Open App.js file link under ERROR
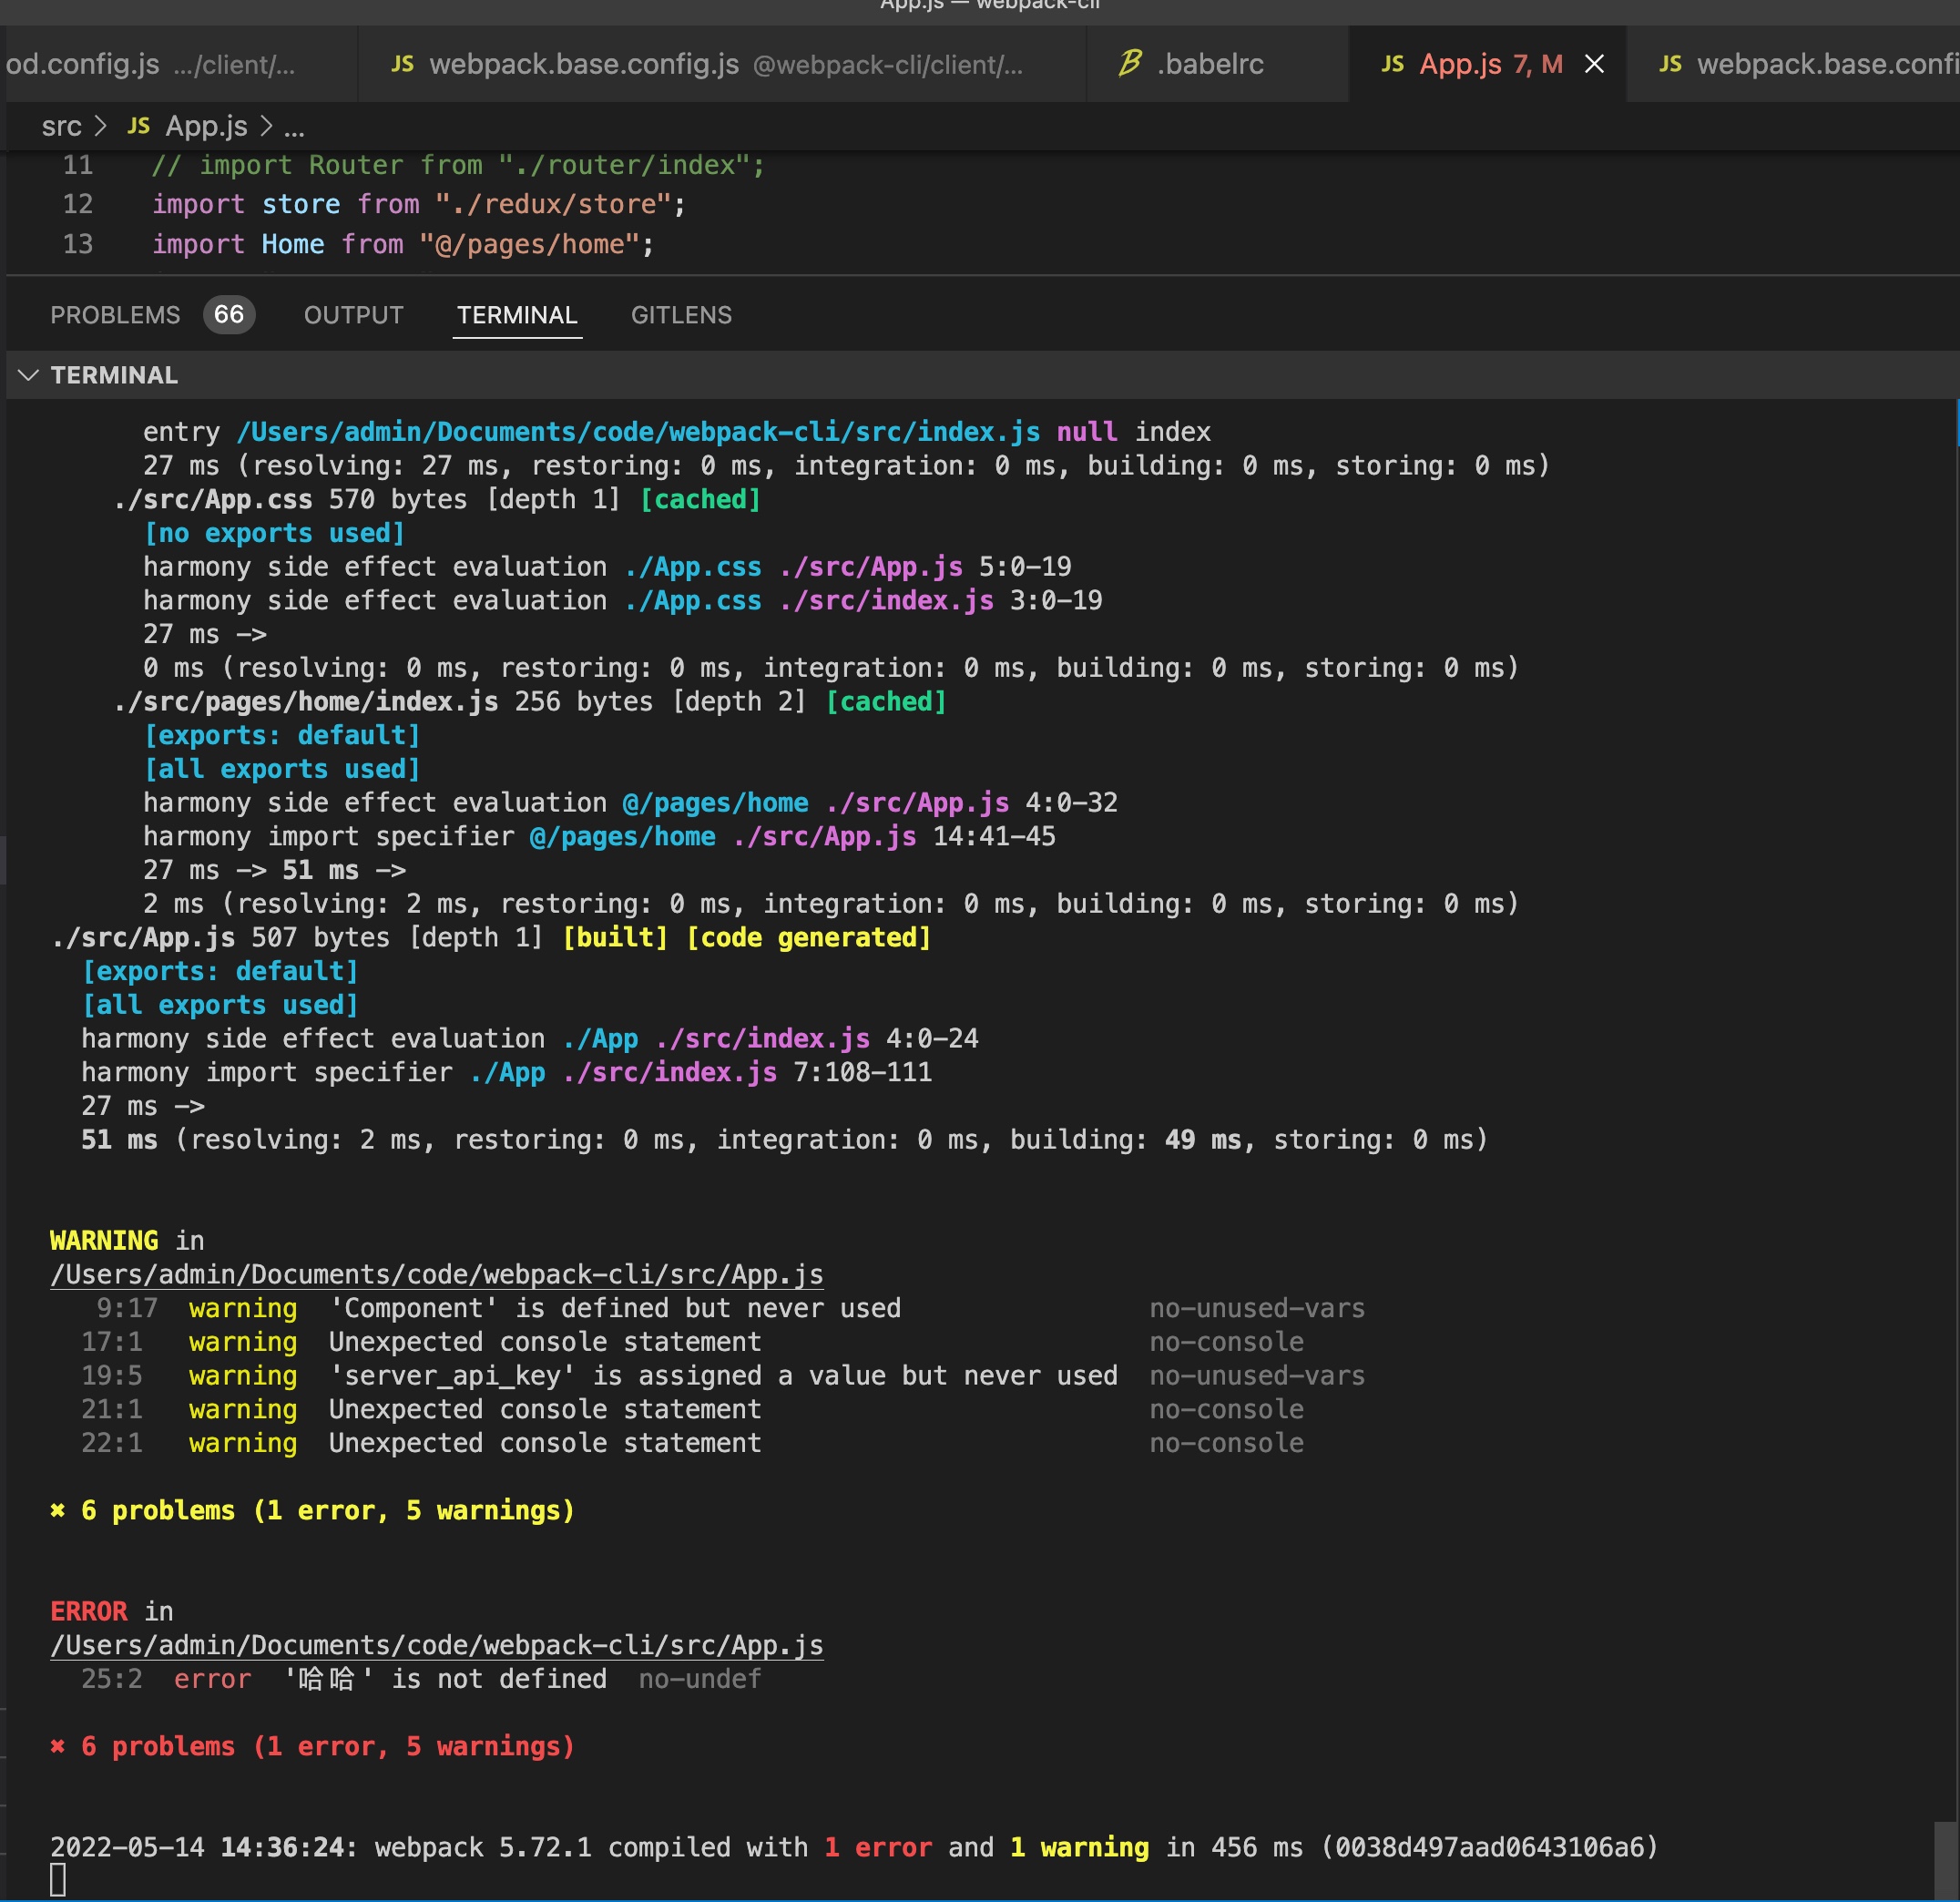Viewport: 1960px width, 1902px height. 436,1645
